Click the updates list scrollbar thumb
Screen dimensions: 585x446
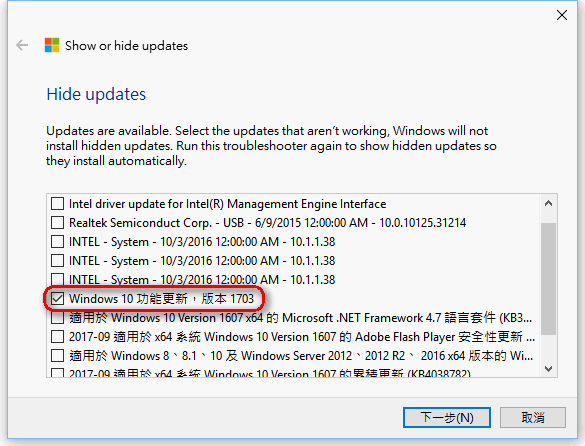pos(548,279)
